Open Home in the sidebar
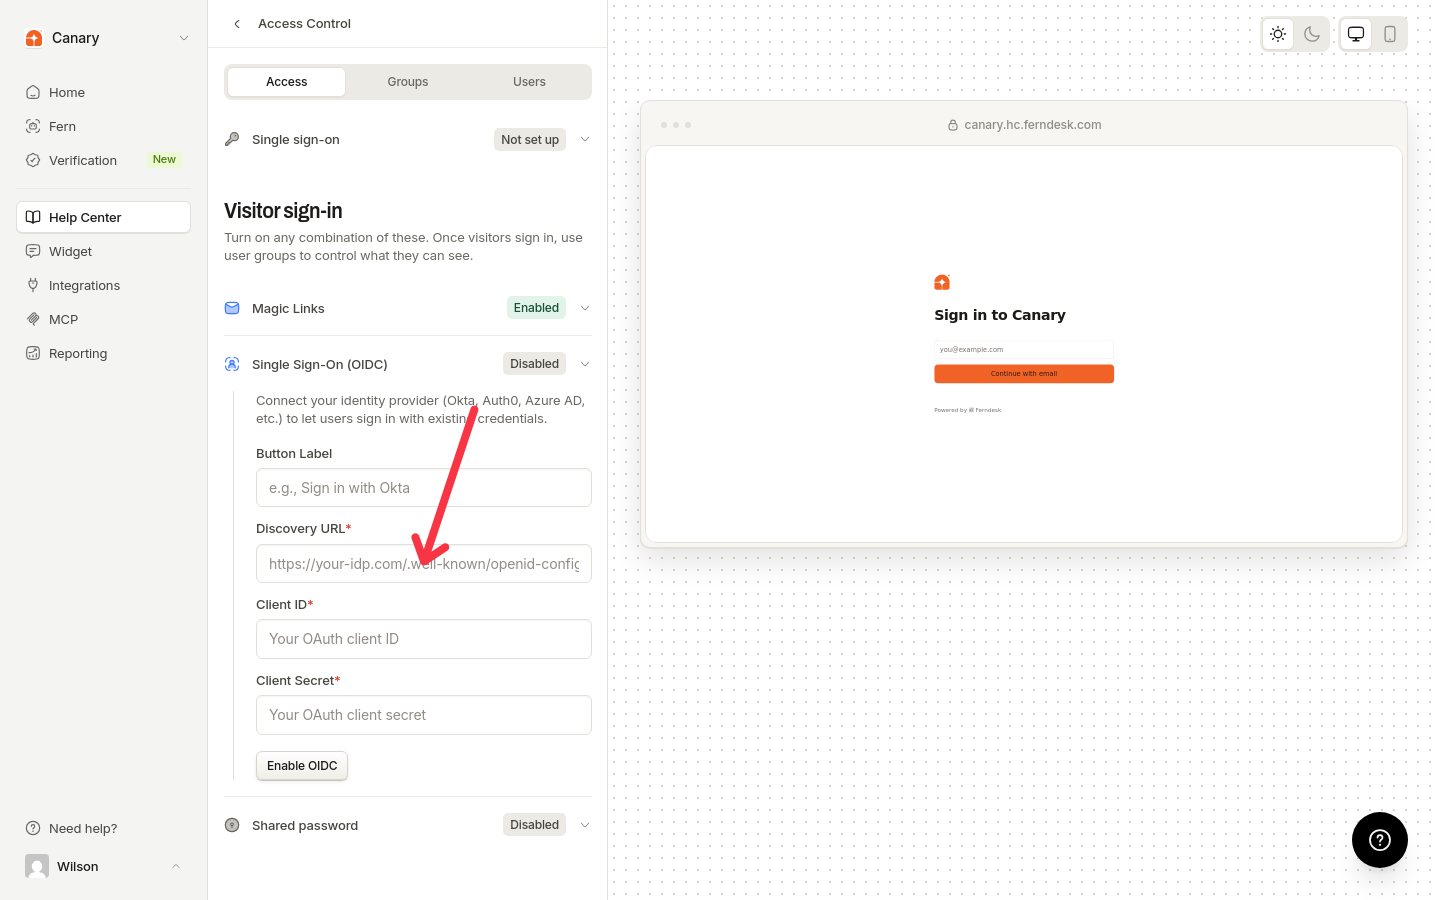This screenshot has width=1440, height=900. [x=103, y=92]
